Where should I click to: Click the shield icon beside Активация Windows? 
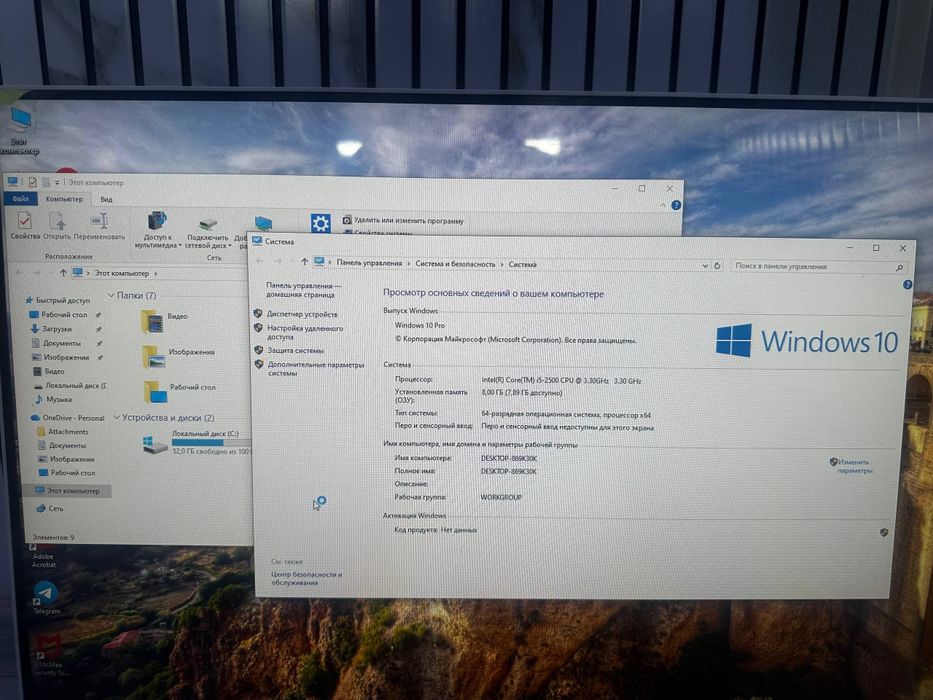[x=884, y=533]
